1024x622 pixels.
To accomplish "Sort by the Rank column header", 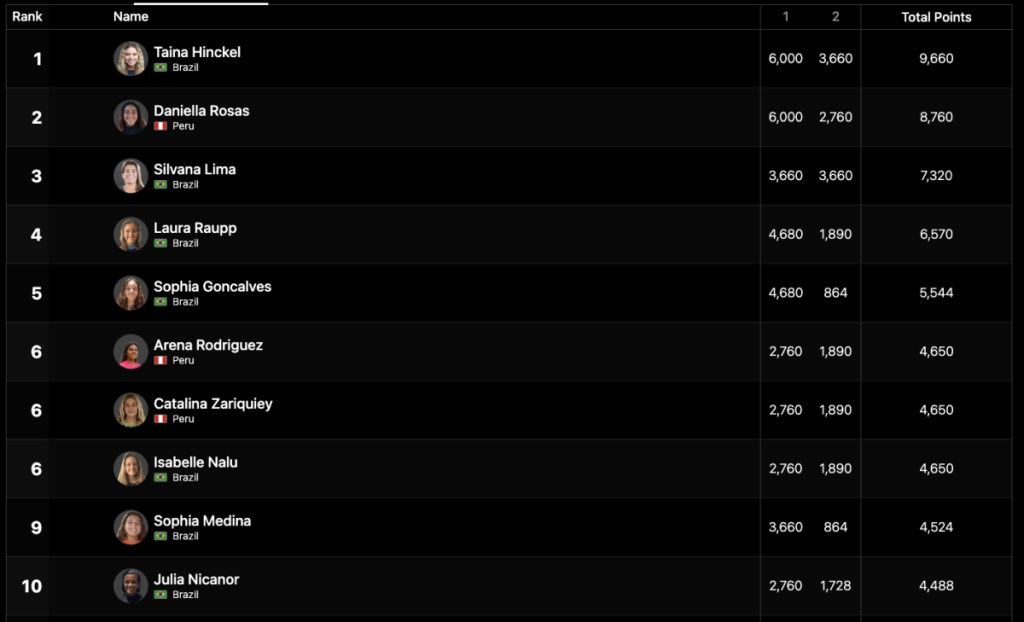I will point(27,16).
